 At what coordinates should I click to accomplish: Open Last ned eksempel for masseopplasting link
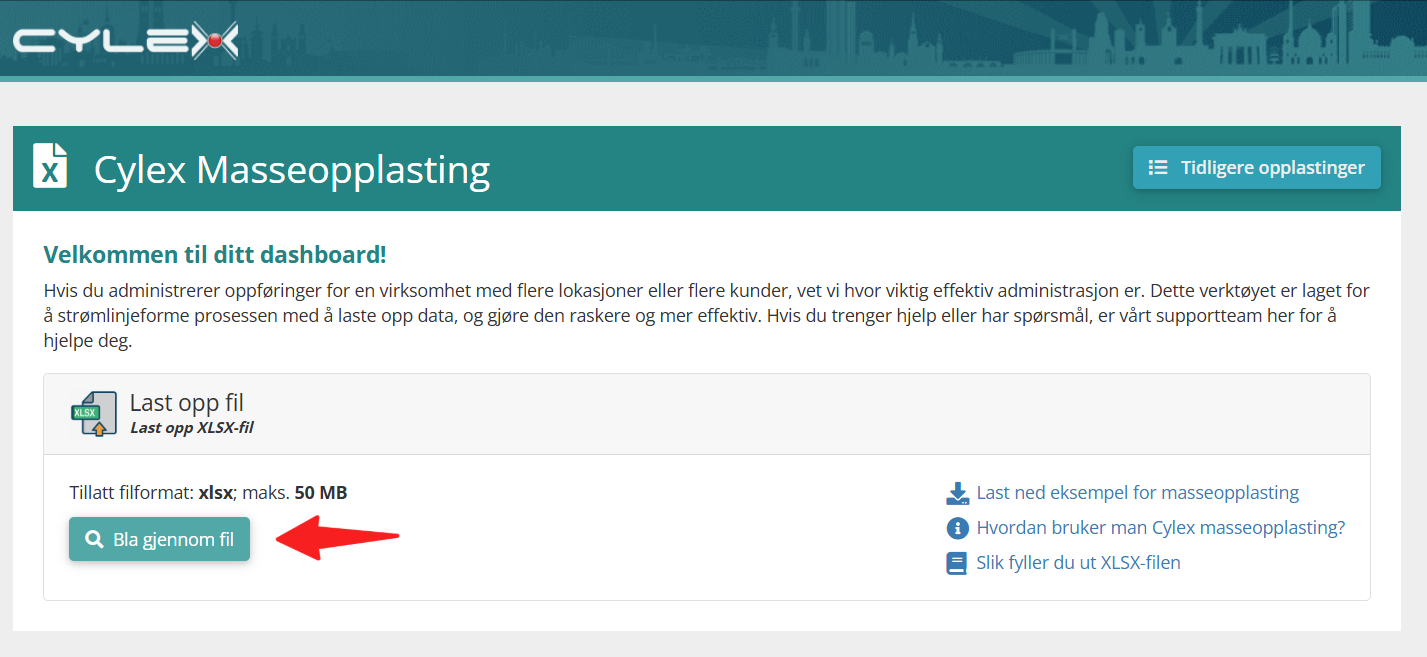click(1137, 492)
